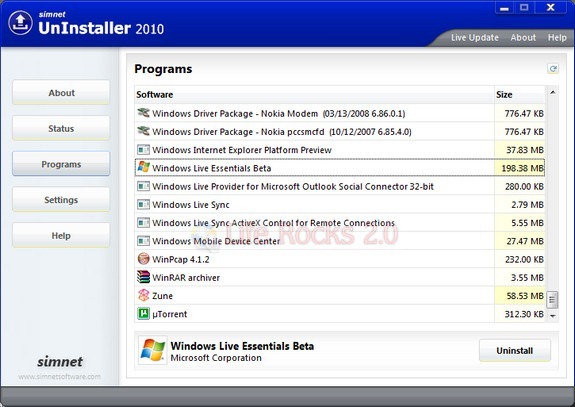Screen dimensions: 575x407
Task: Click the Nokia Modem driver package icon
Action: (x=143, y=113)
